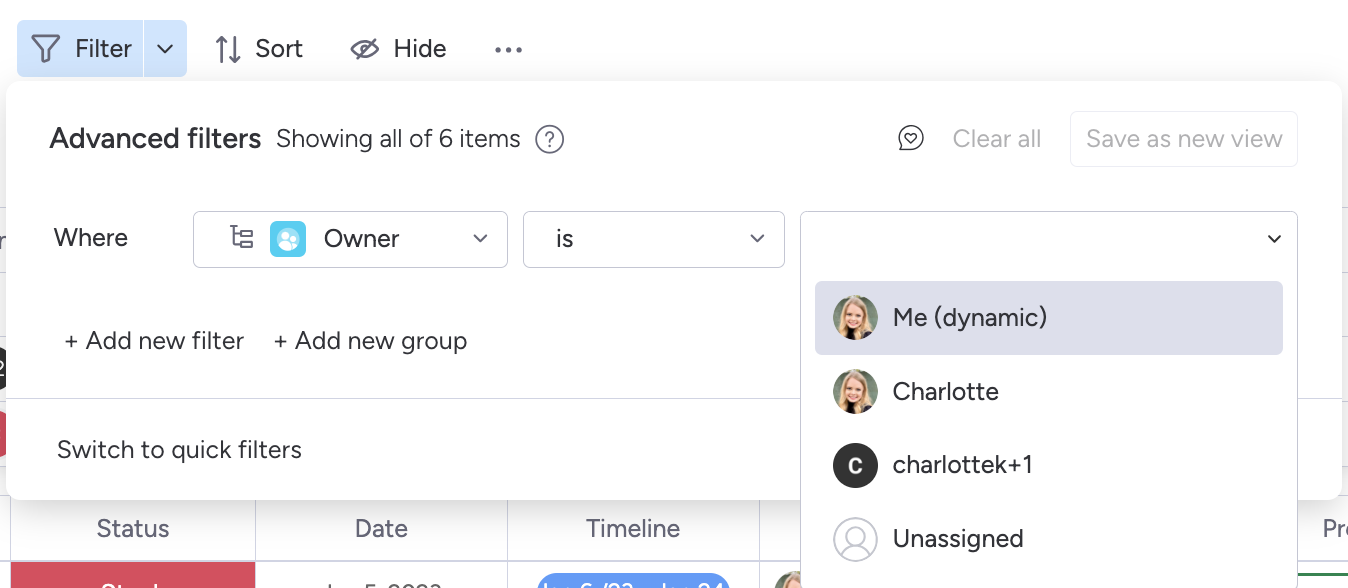Viewport: 1348px width, 588px height.
Task: Add a new filter row
Action: click(154, 341)
